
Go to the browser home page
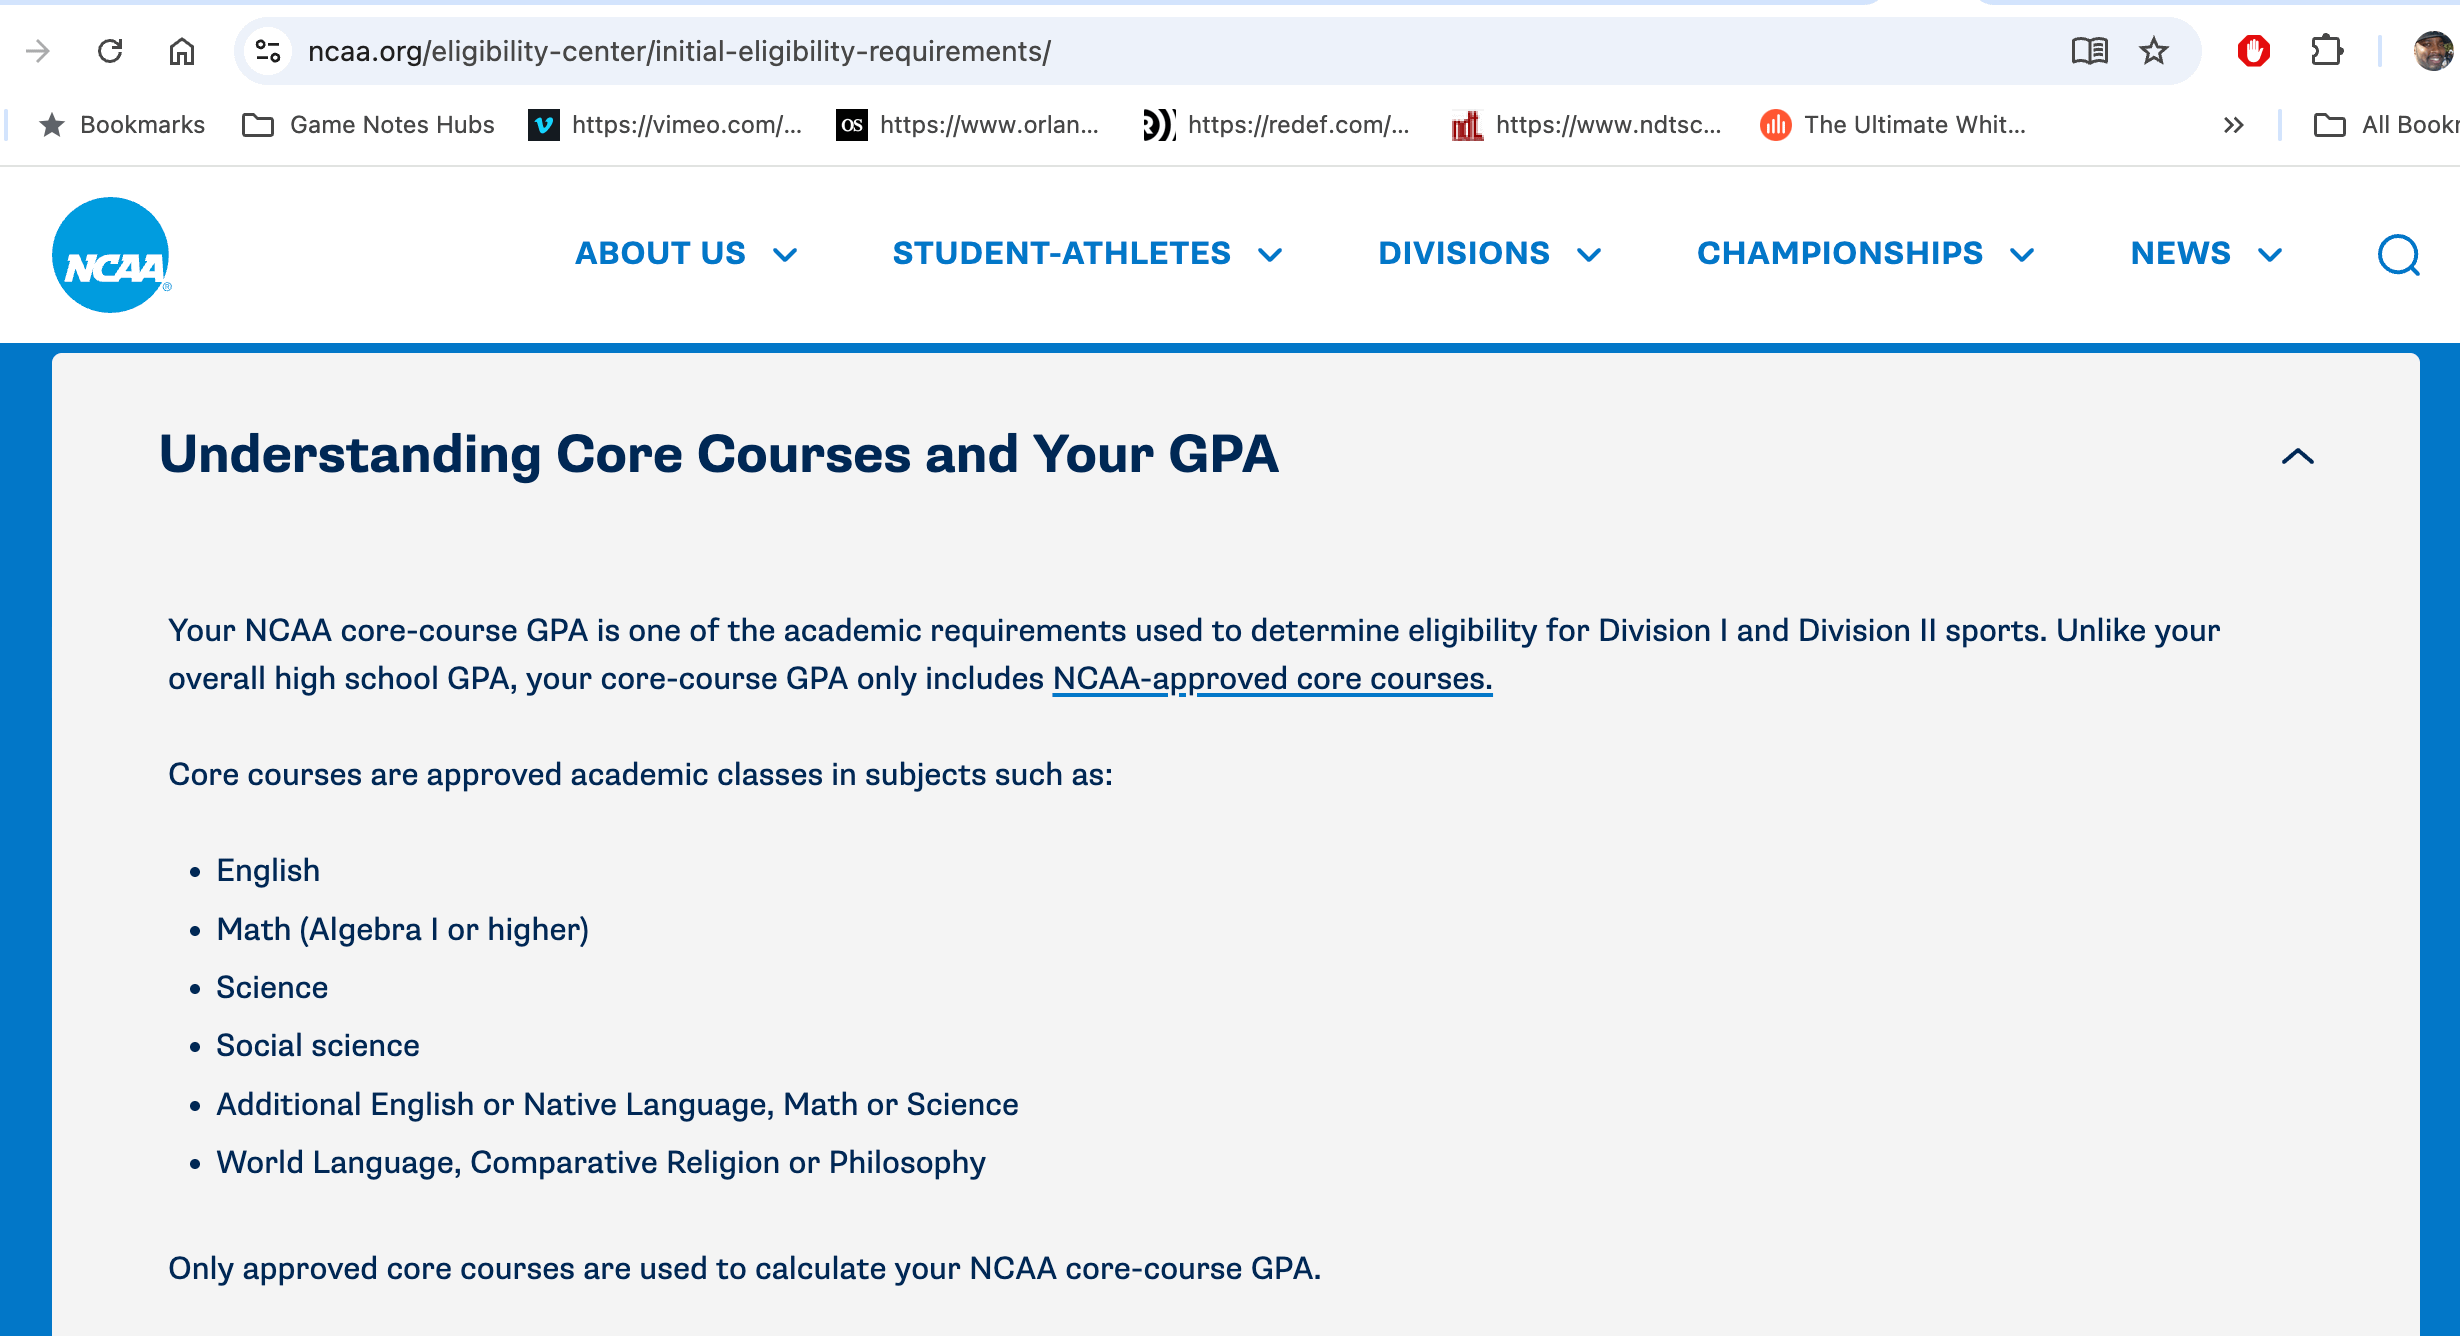(181, 51)
